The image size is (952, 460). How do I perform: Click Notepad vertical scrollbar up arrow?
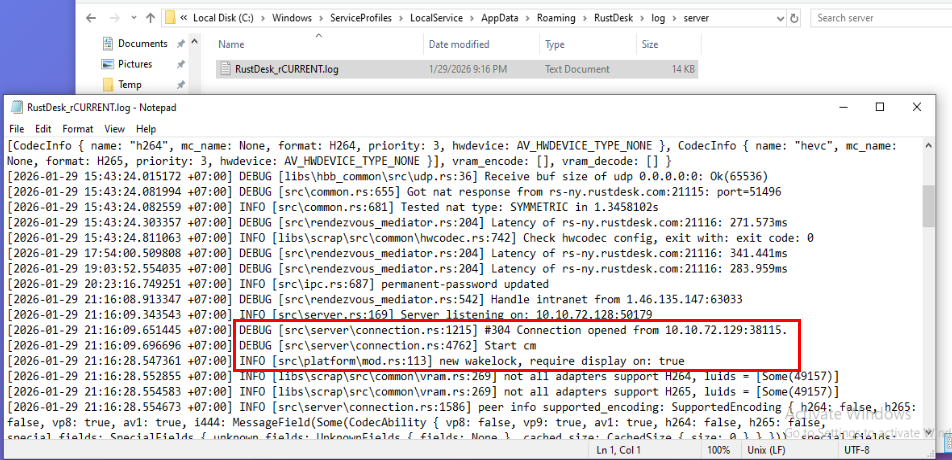pos(928,146)
